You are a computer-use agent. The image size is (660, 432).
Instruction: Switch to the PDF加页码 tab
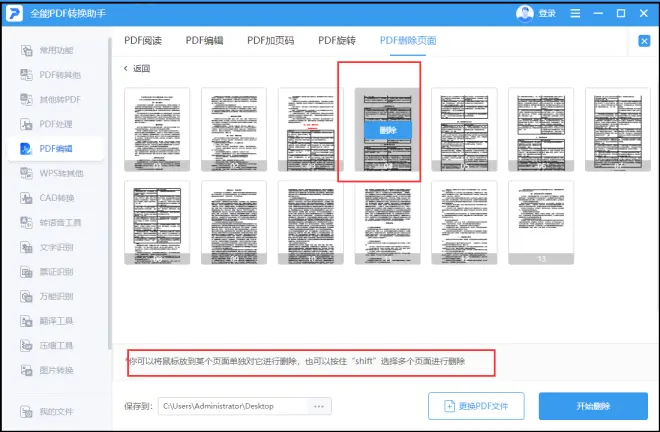(x=270, y=40)
